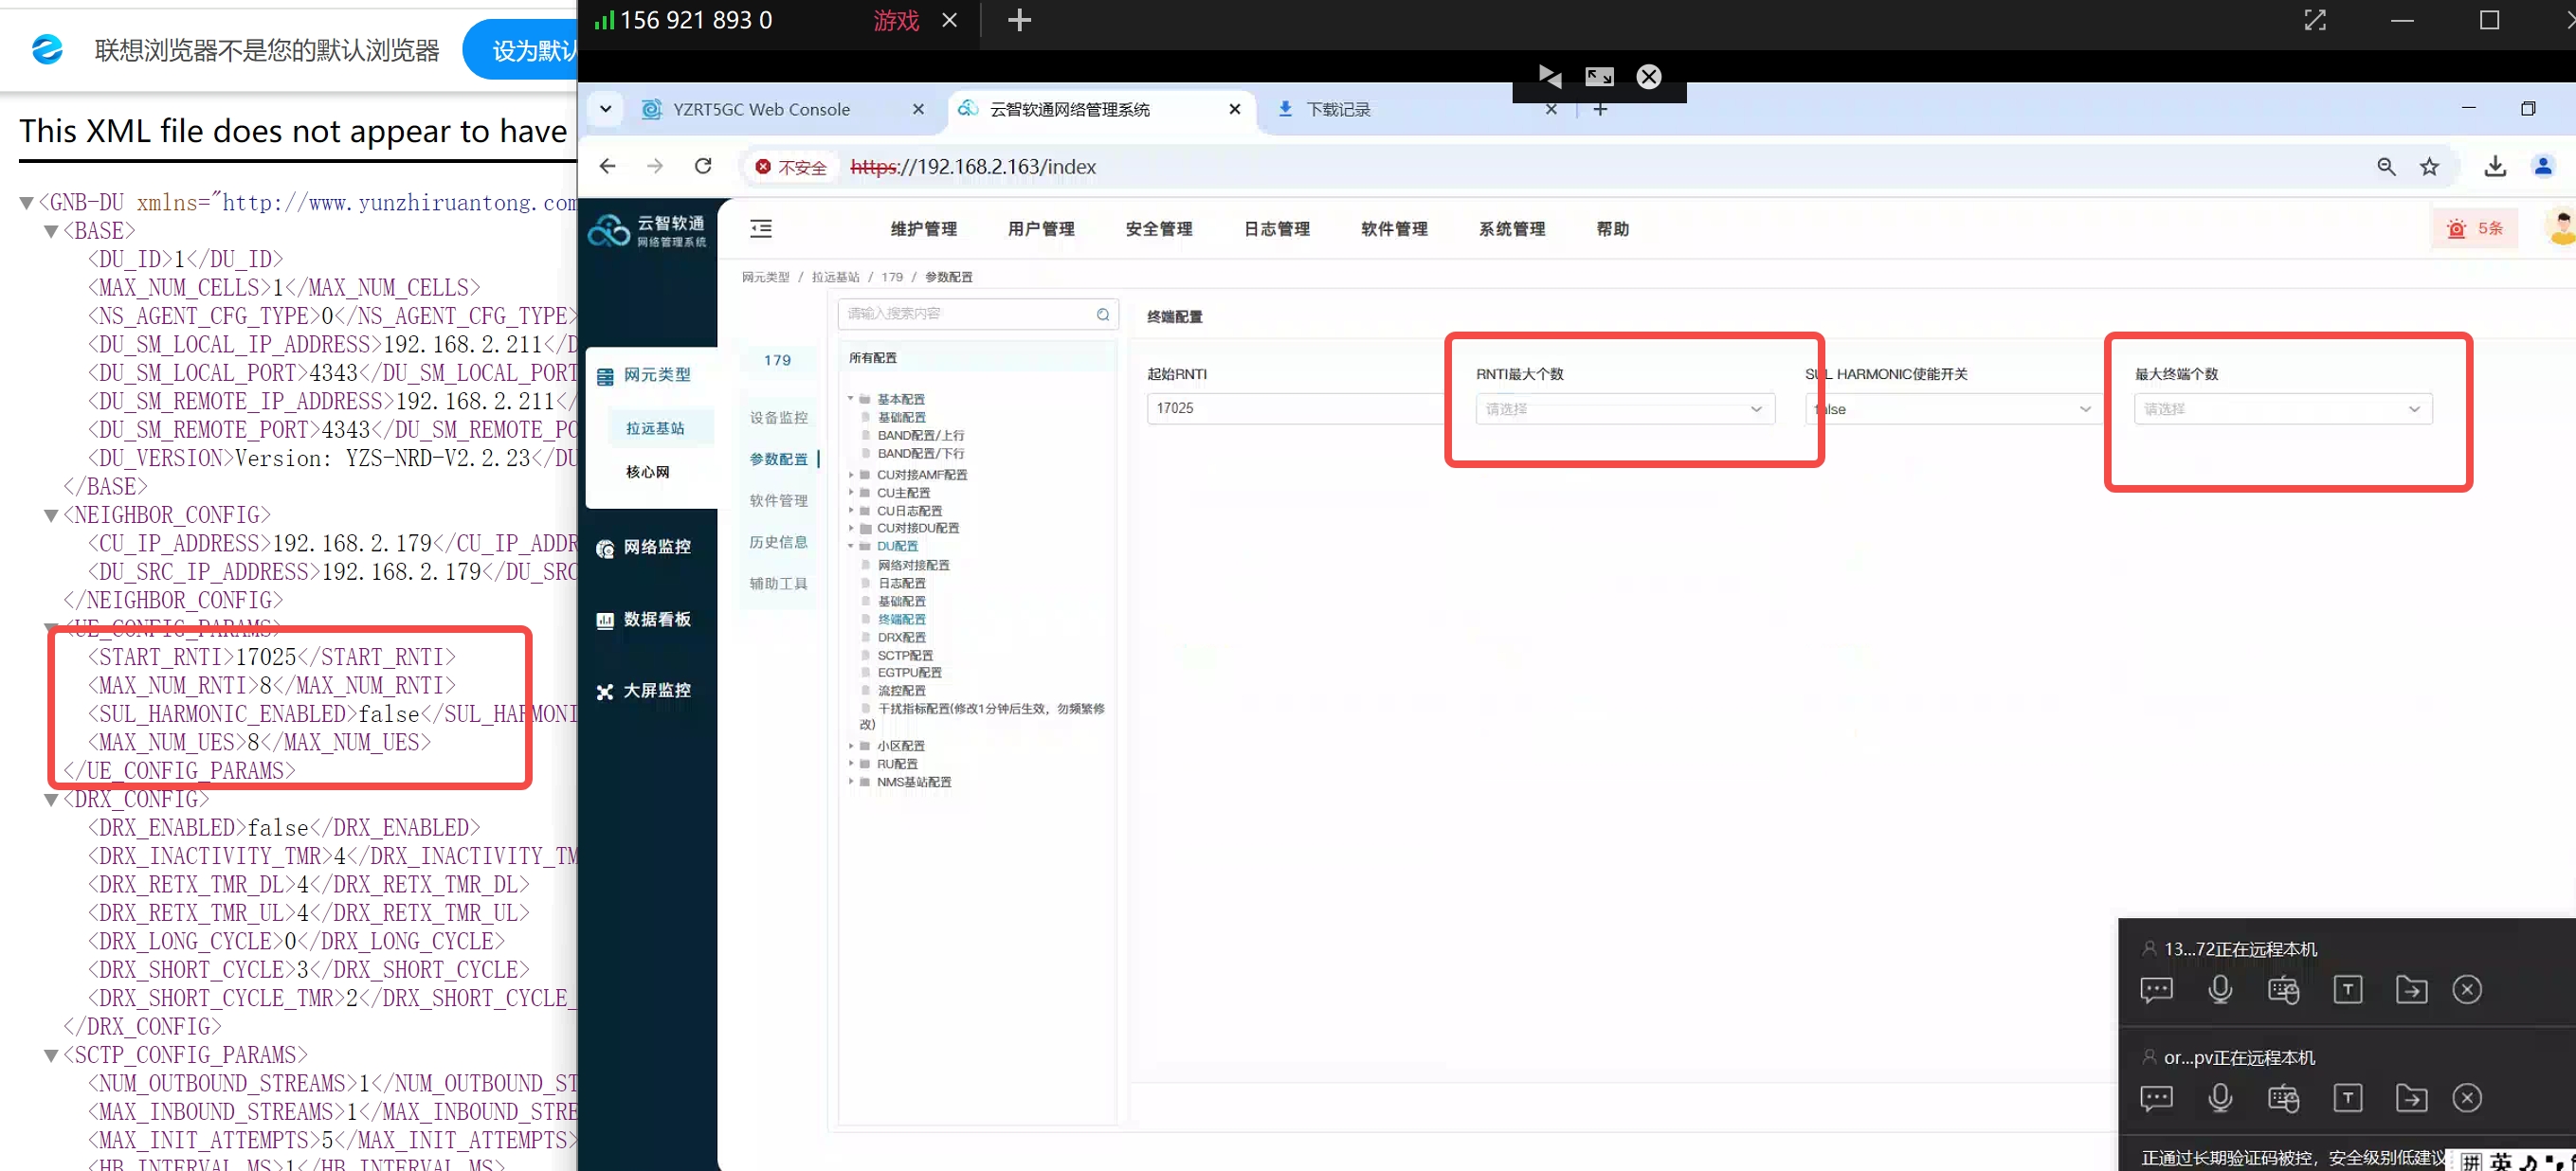This screenshot has width=2576, height=1171.
Task: Click browser back arrow
Action: click(x=607, y=166)
